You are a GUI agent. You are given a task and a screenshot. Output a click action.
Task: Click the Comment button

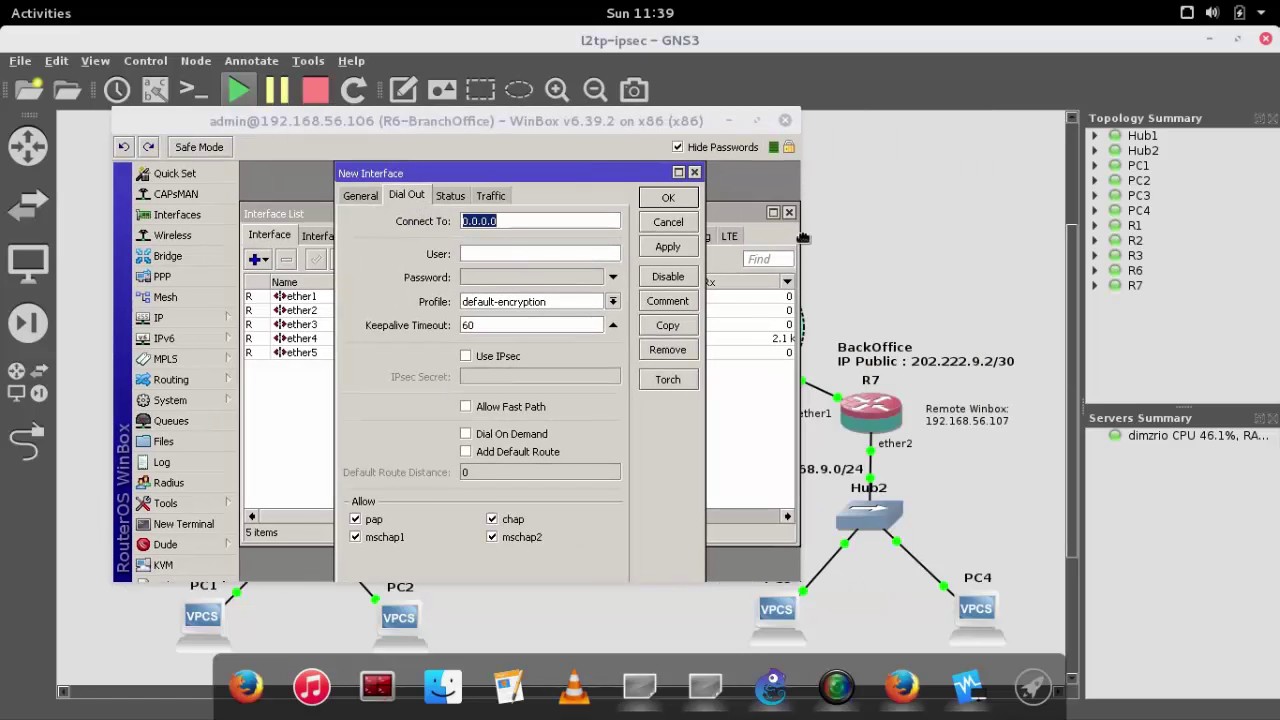[x=668, y=301]
